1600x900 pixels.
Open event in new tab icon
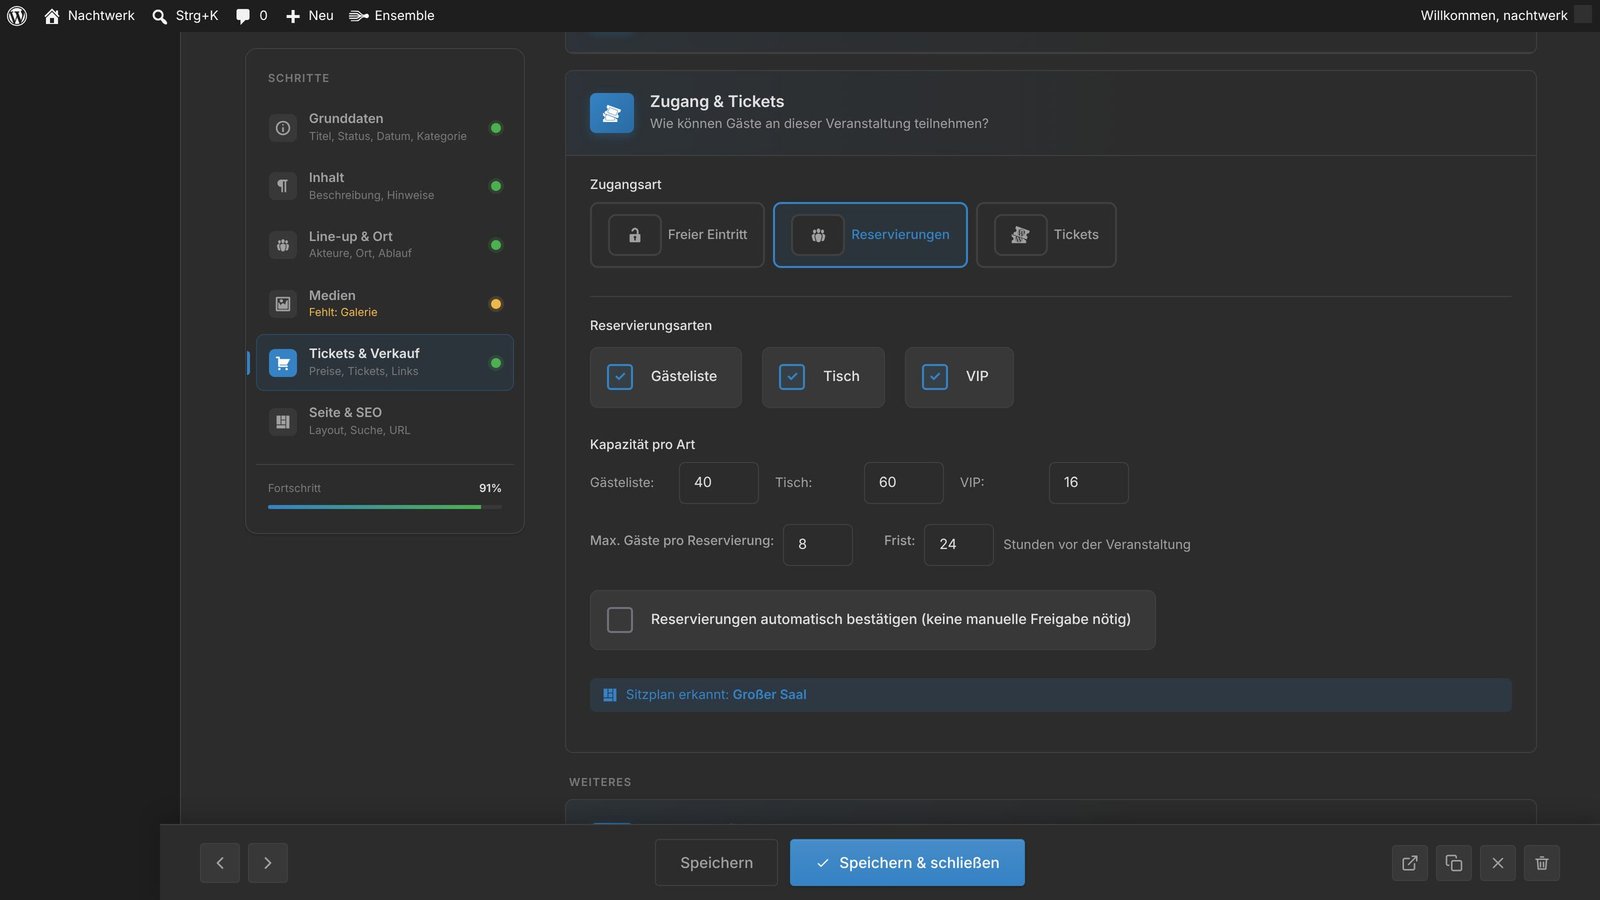pyautogui.click(x=1410, y=863)
